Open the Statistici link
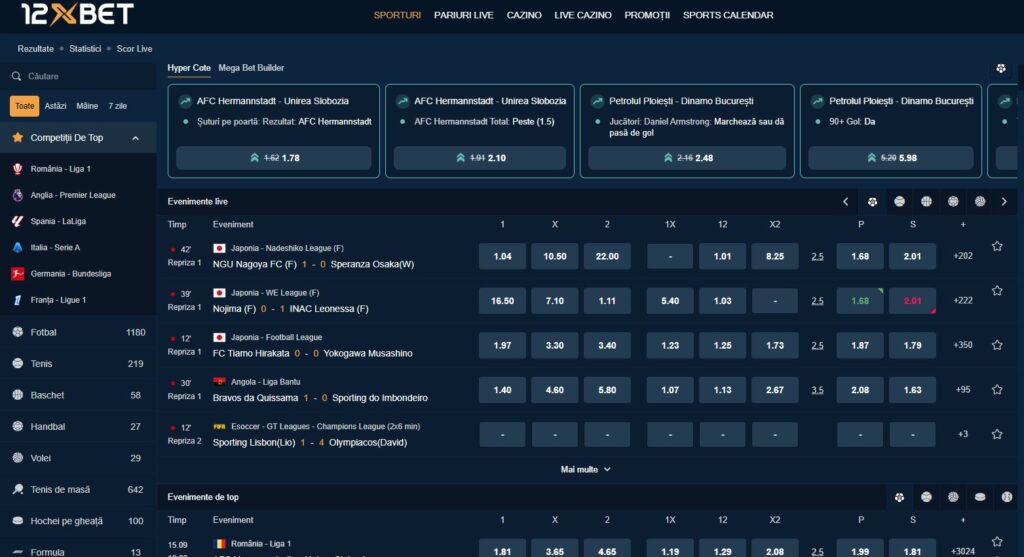Screen dimensions: 1024x557 85,49
